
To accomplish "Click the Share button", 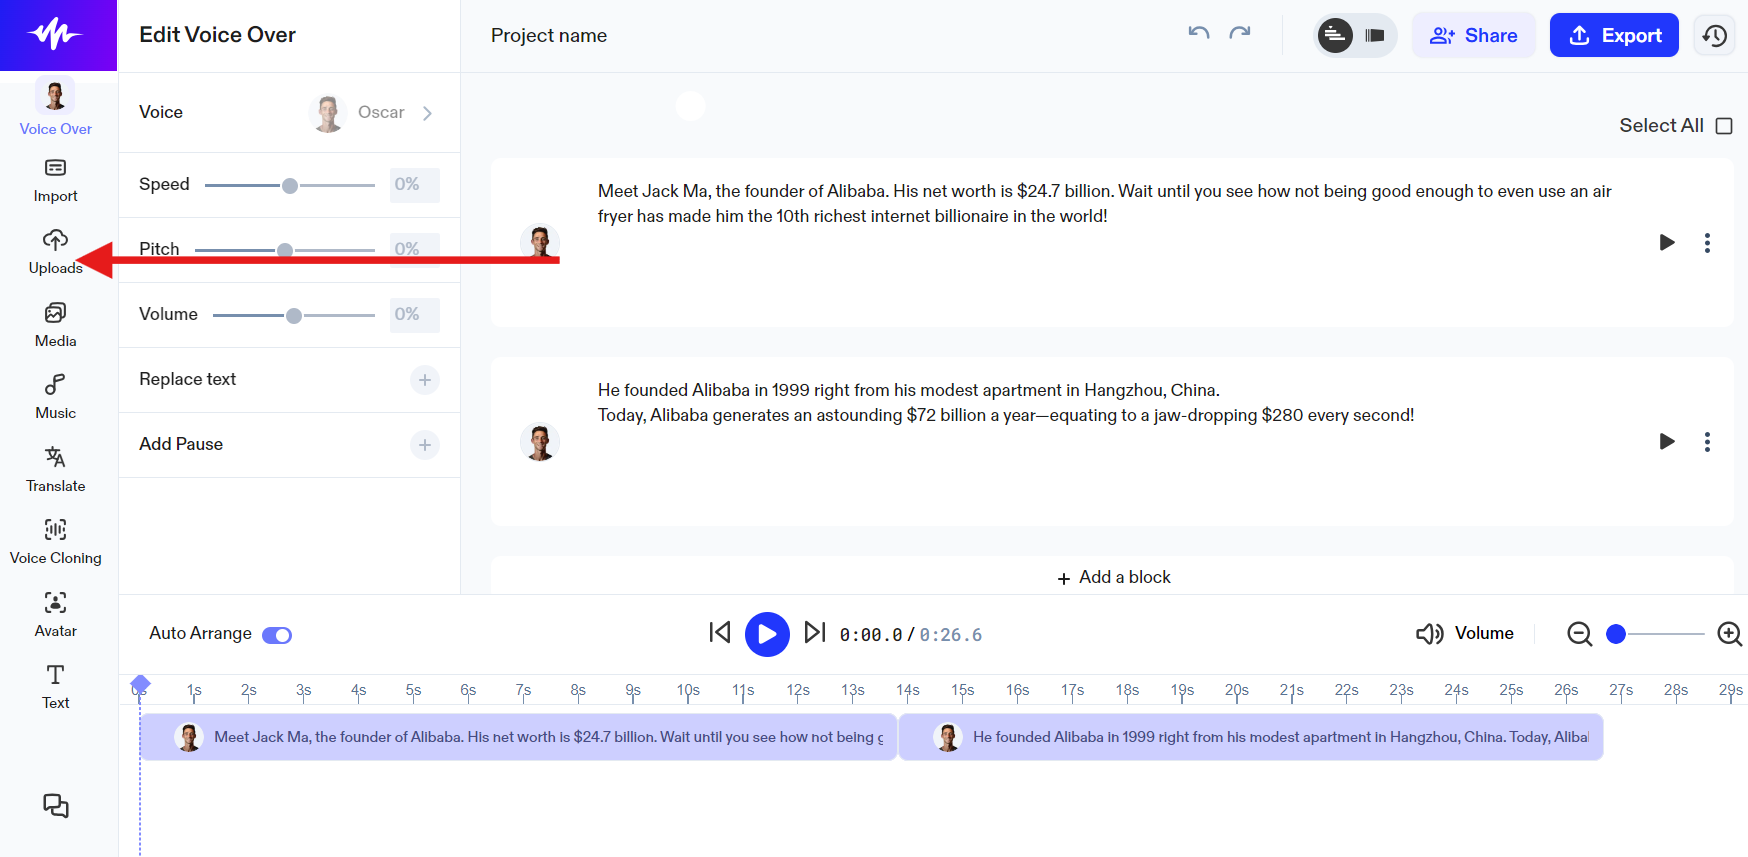I will click(x=1473, y=35).
